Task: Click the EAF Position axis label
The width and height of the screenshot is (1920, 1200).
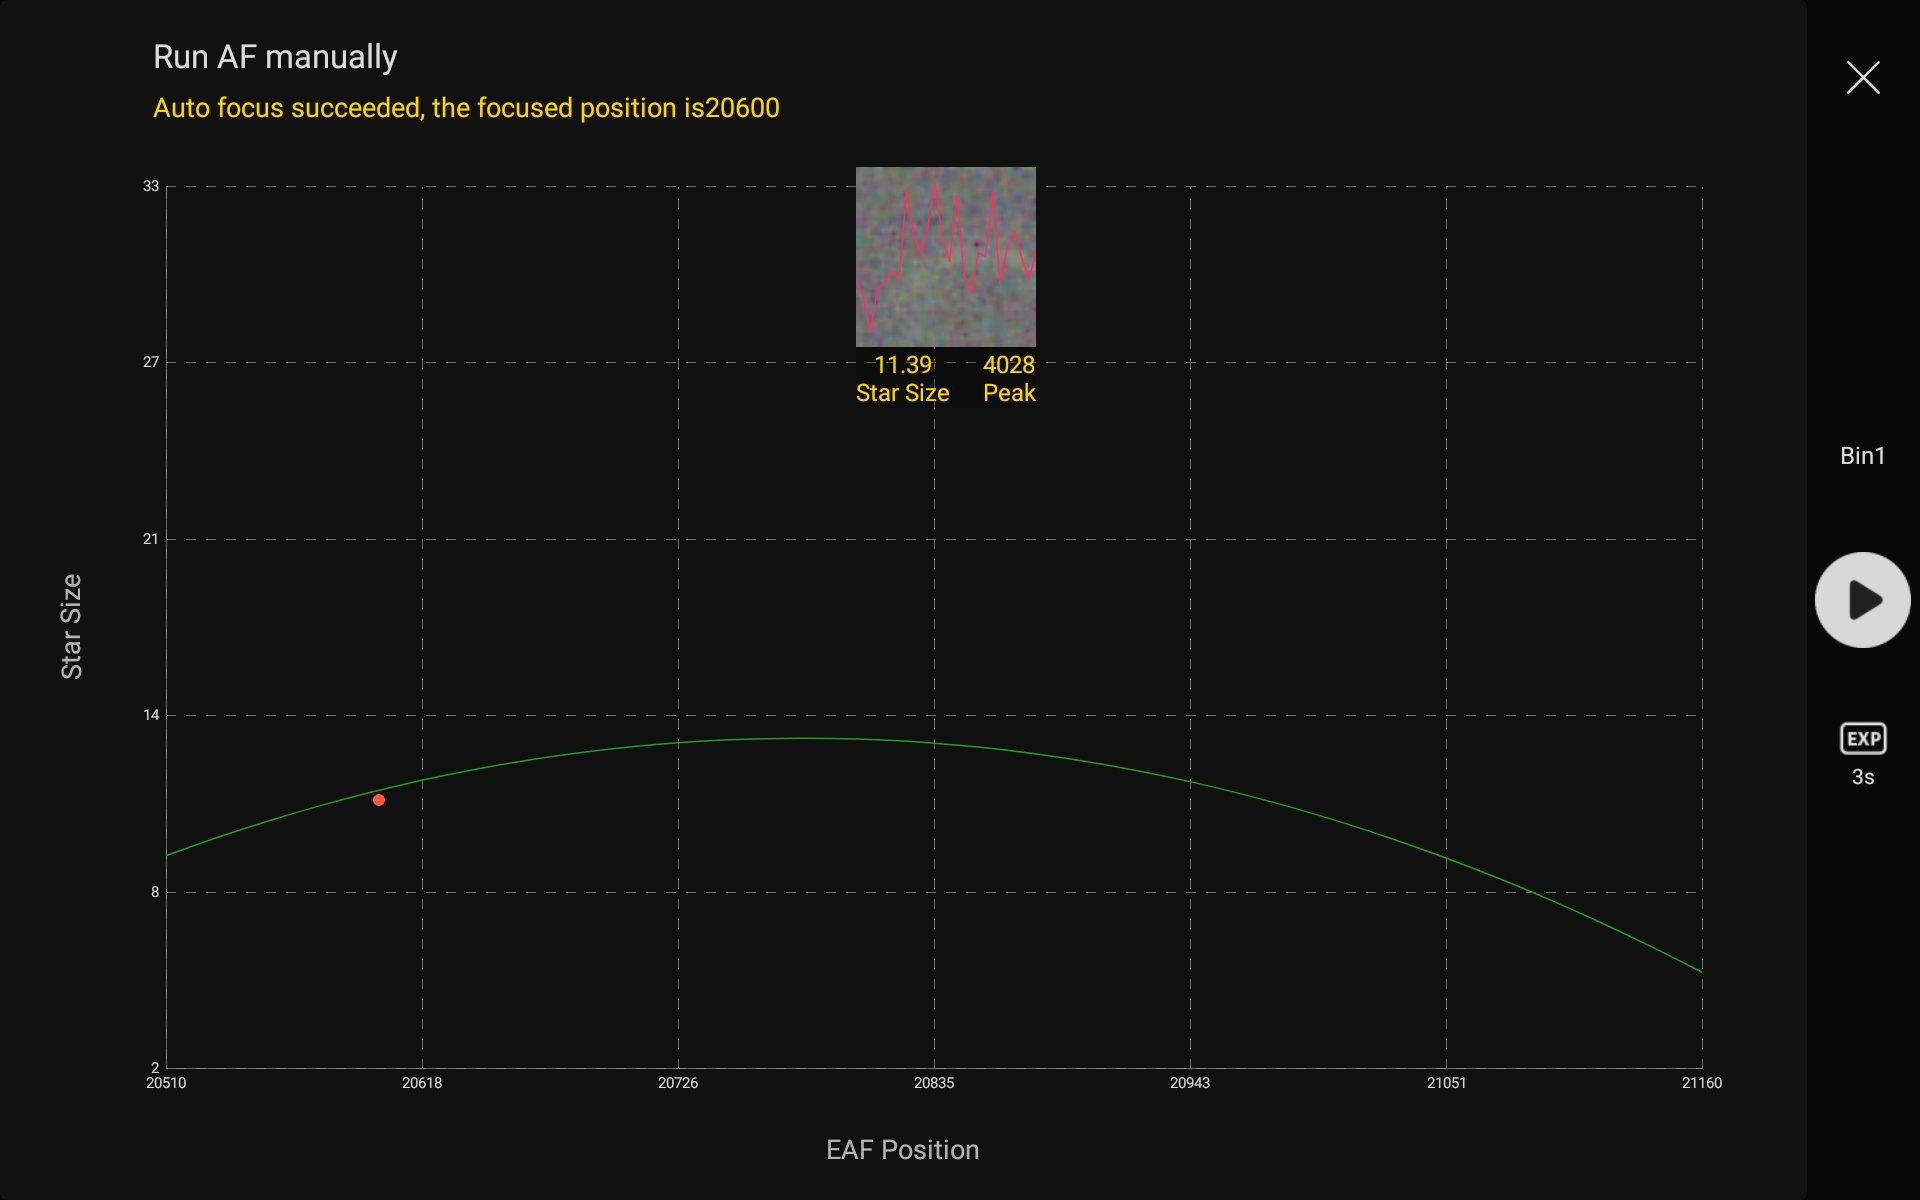Action: pyautogui.click(x=902, y=1150)
